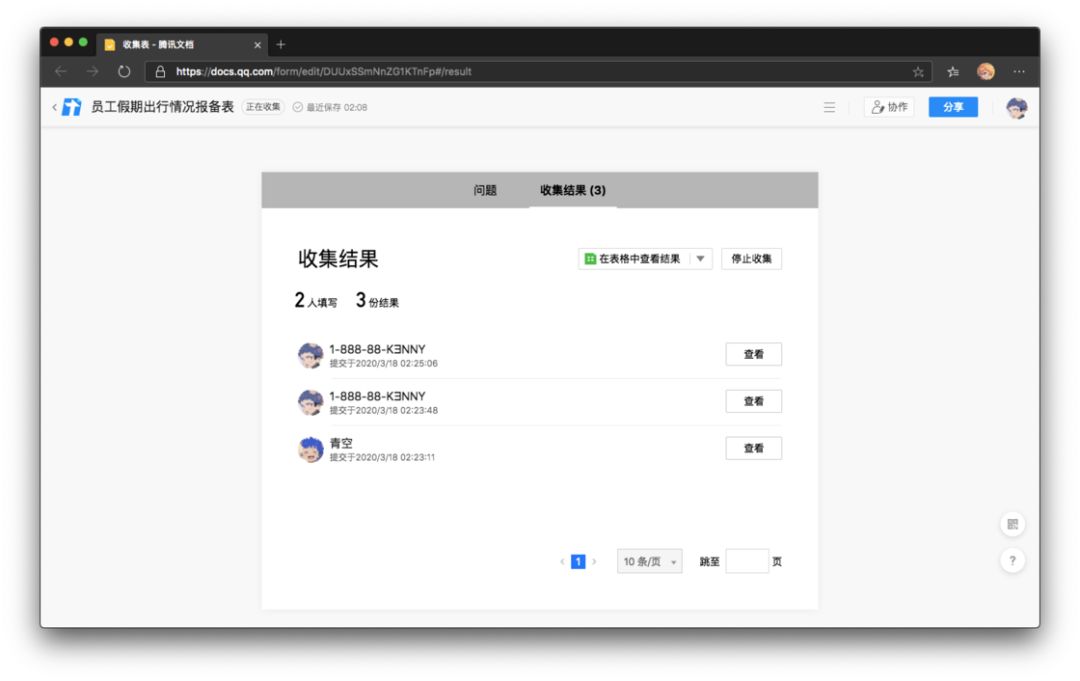Click the Tencent Docs form logo

coord(72,107)
